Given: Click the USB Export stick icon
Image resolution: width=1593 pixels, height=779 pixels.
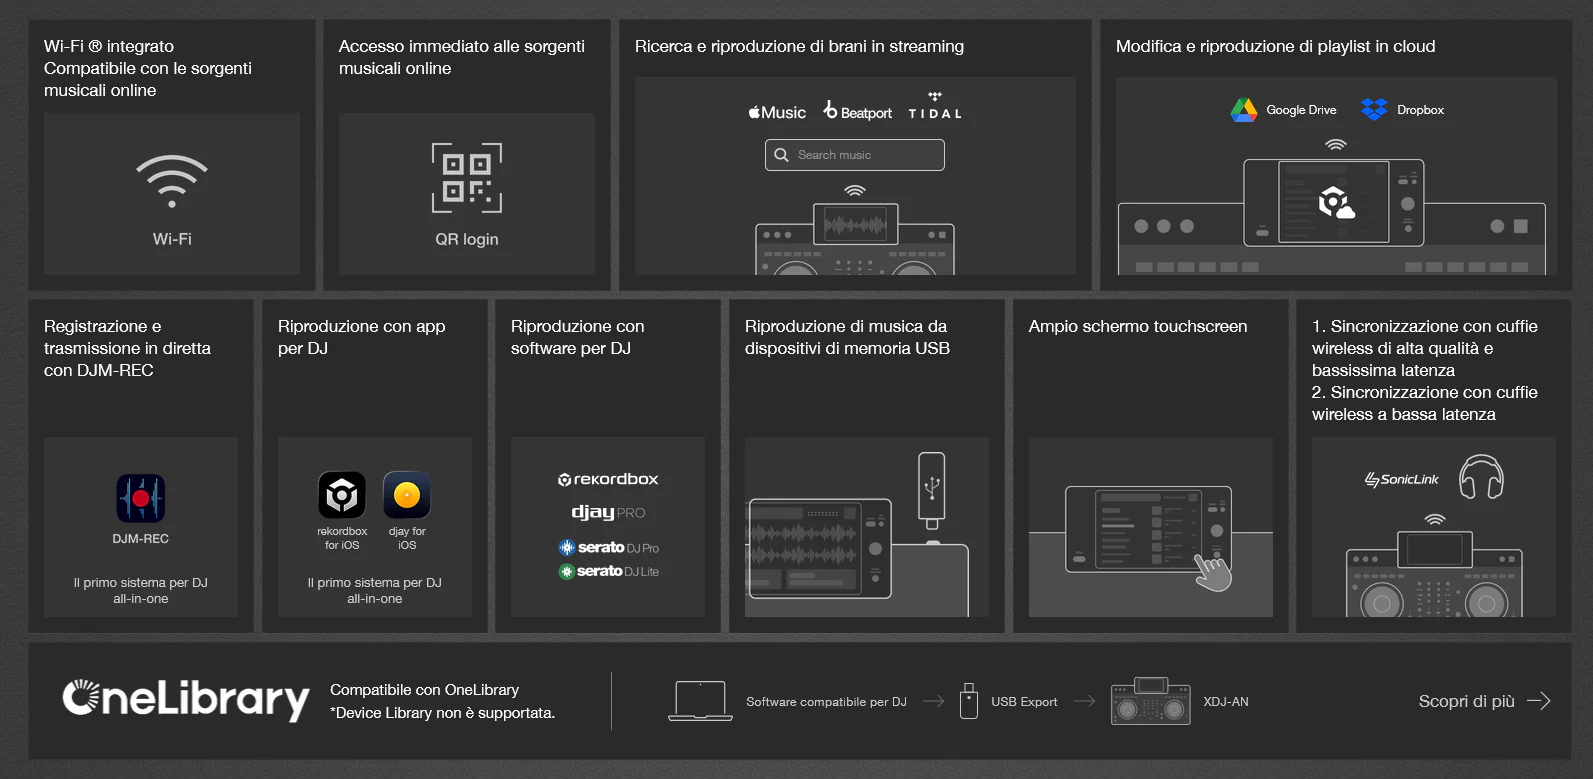Looking at the screenshot, I should click(968, 701).
